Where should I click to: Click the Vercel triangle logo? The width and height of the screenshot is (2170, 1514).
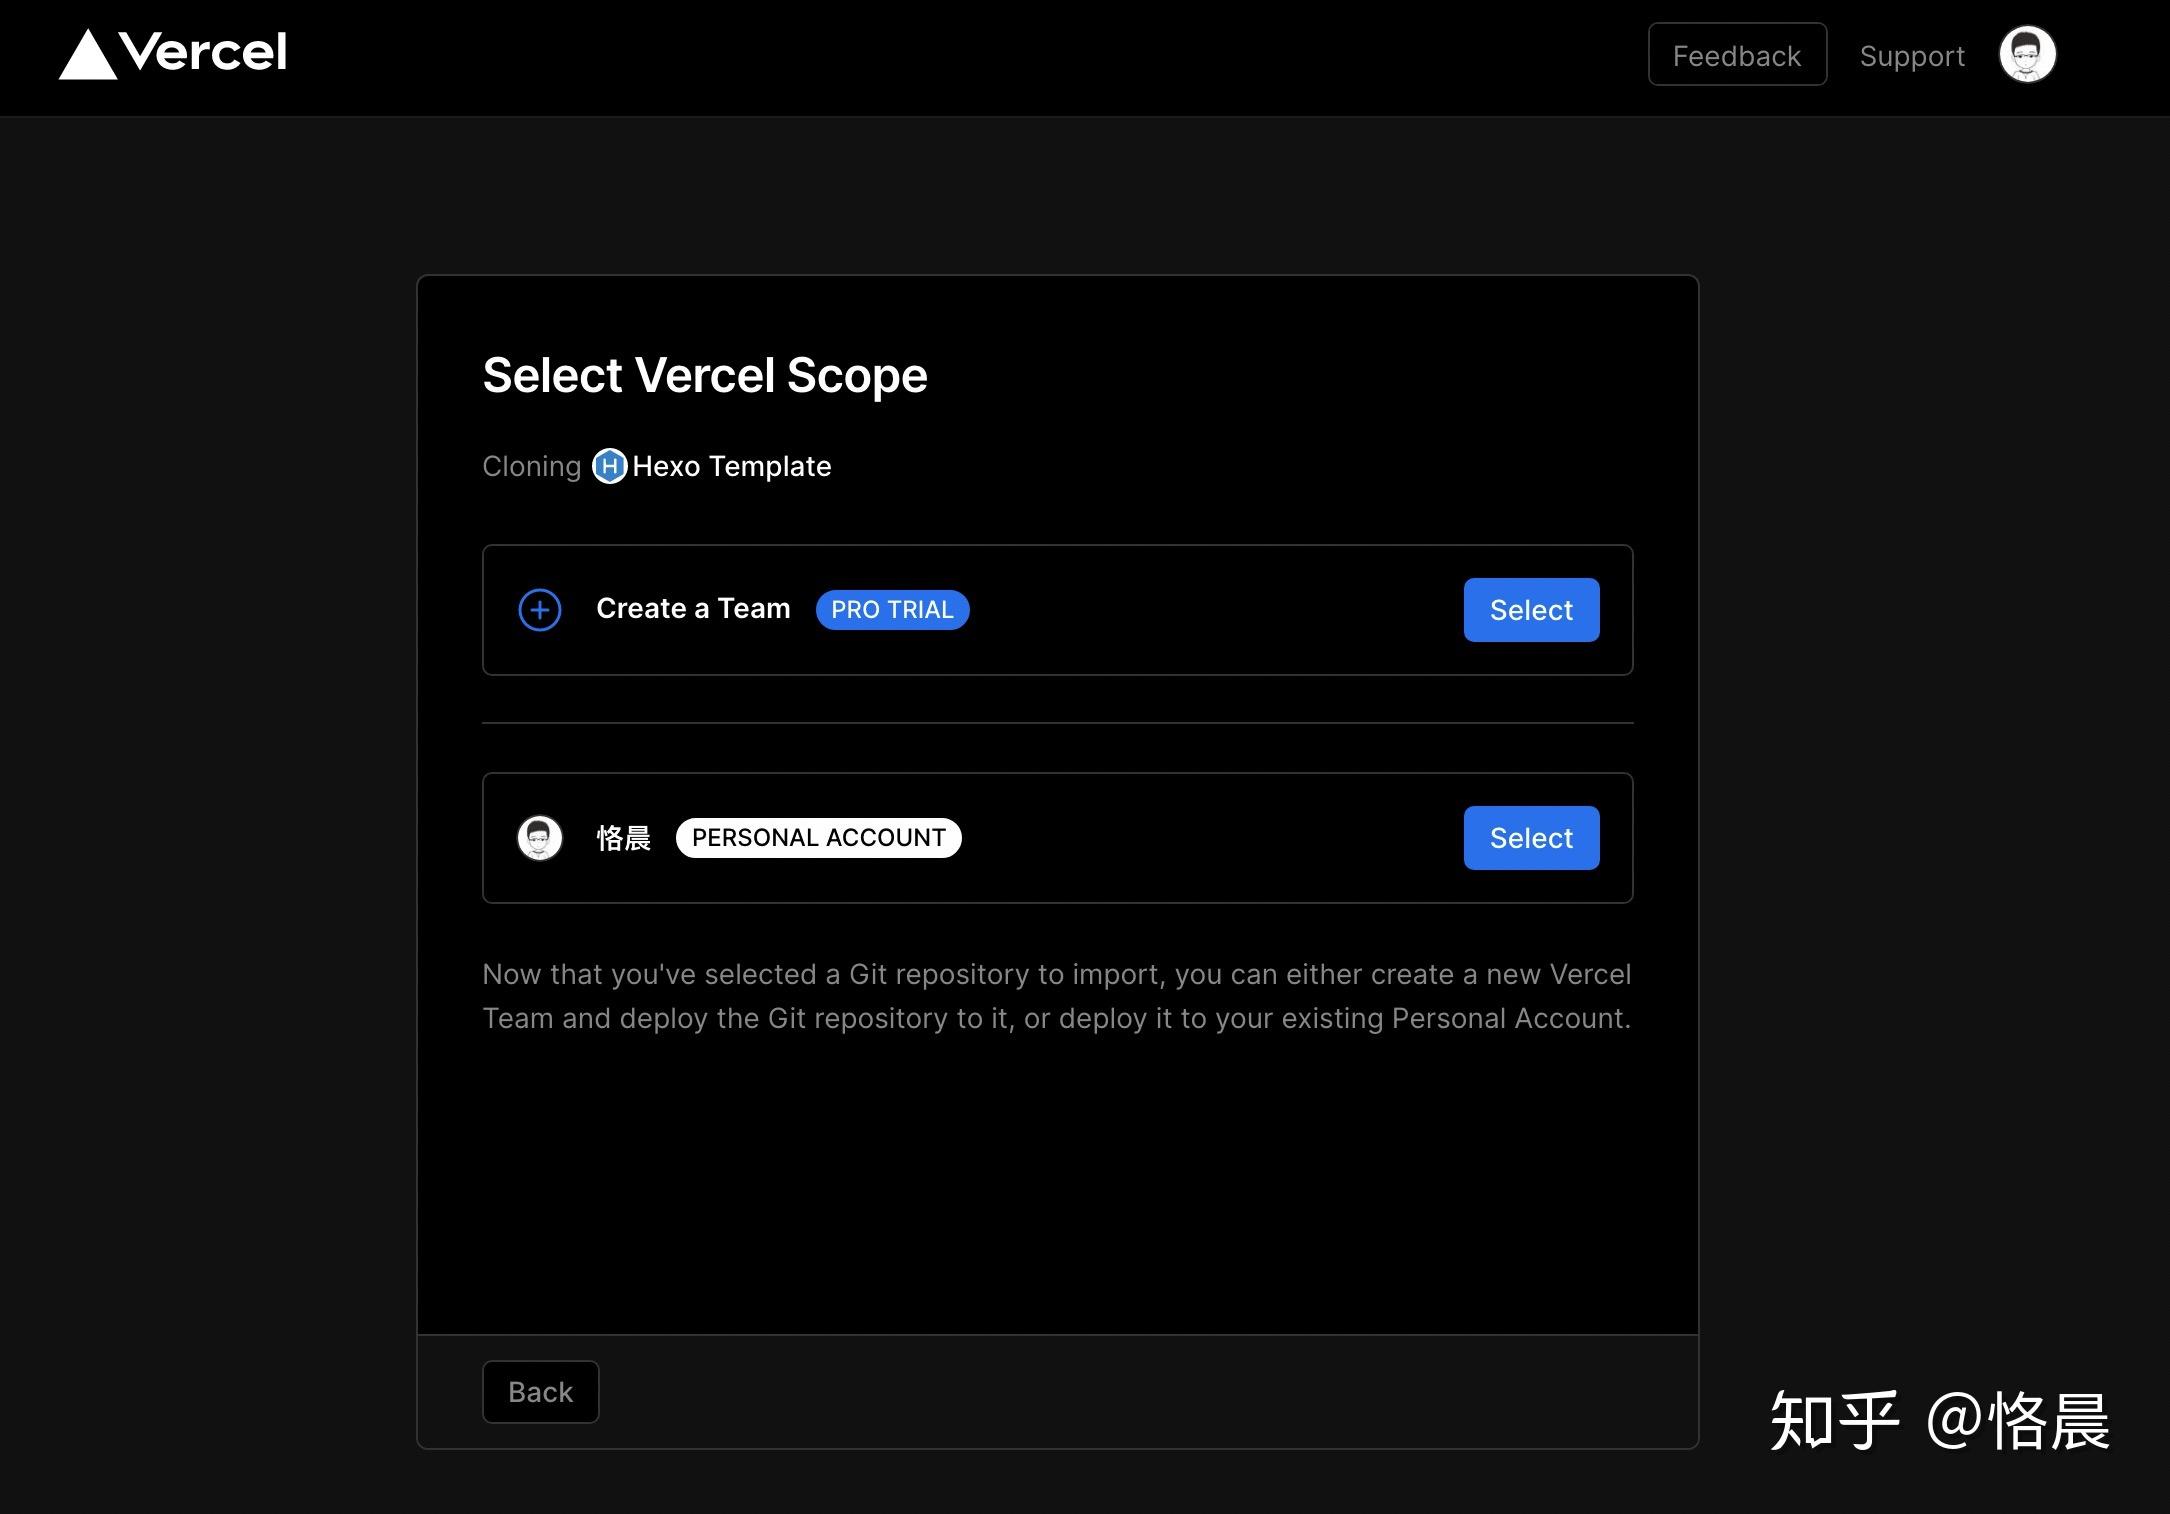88,54
